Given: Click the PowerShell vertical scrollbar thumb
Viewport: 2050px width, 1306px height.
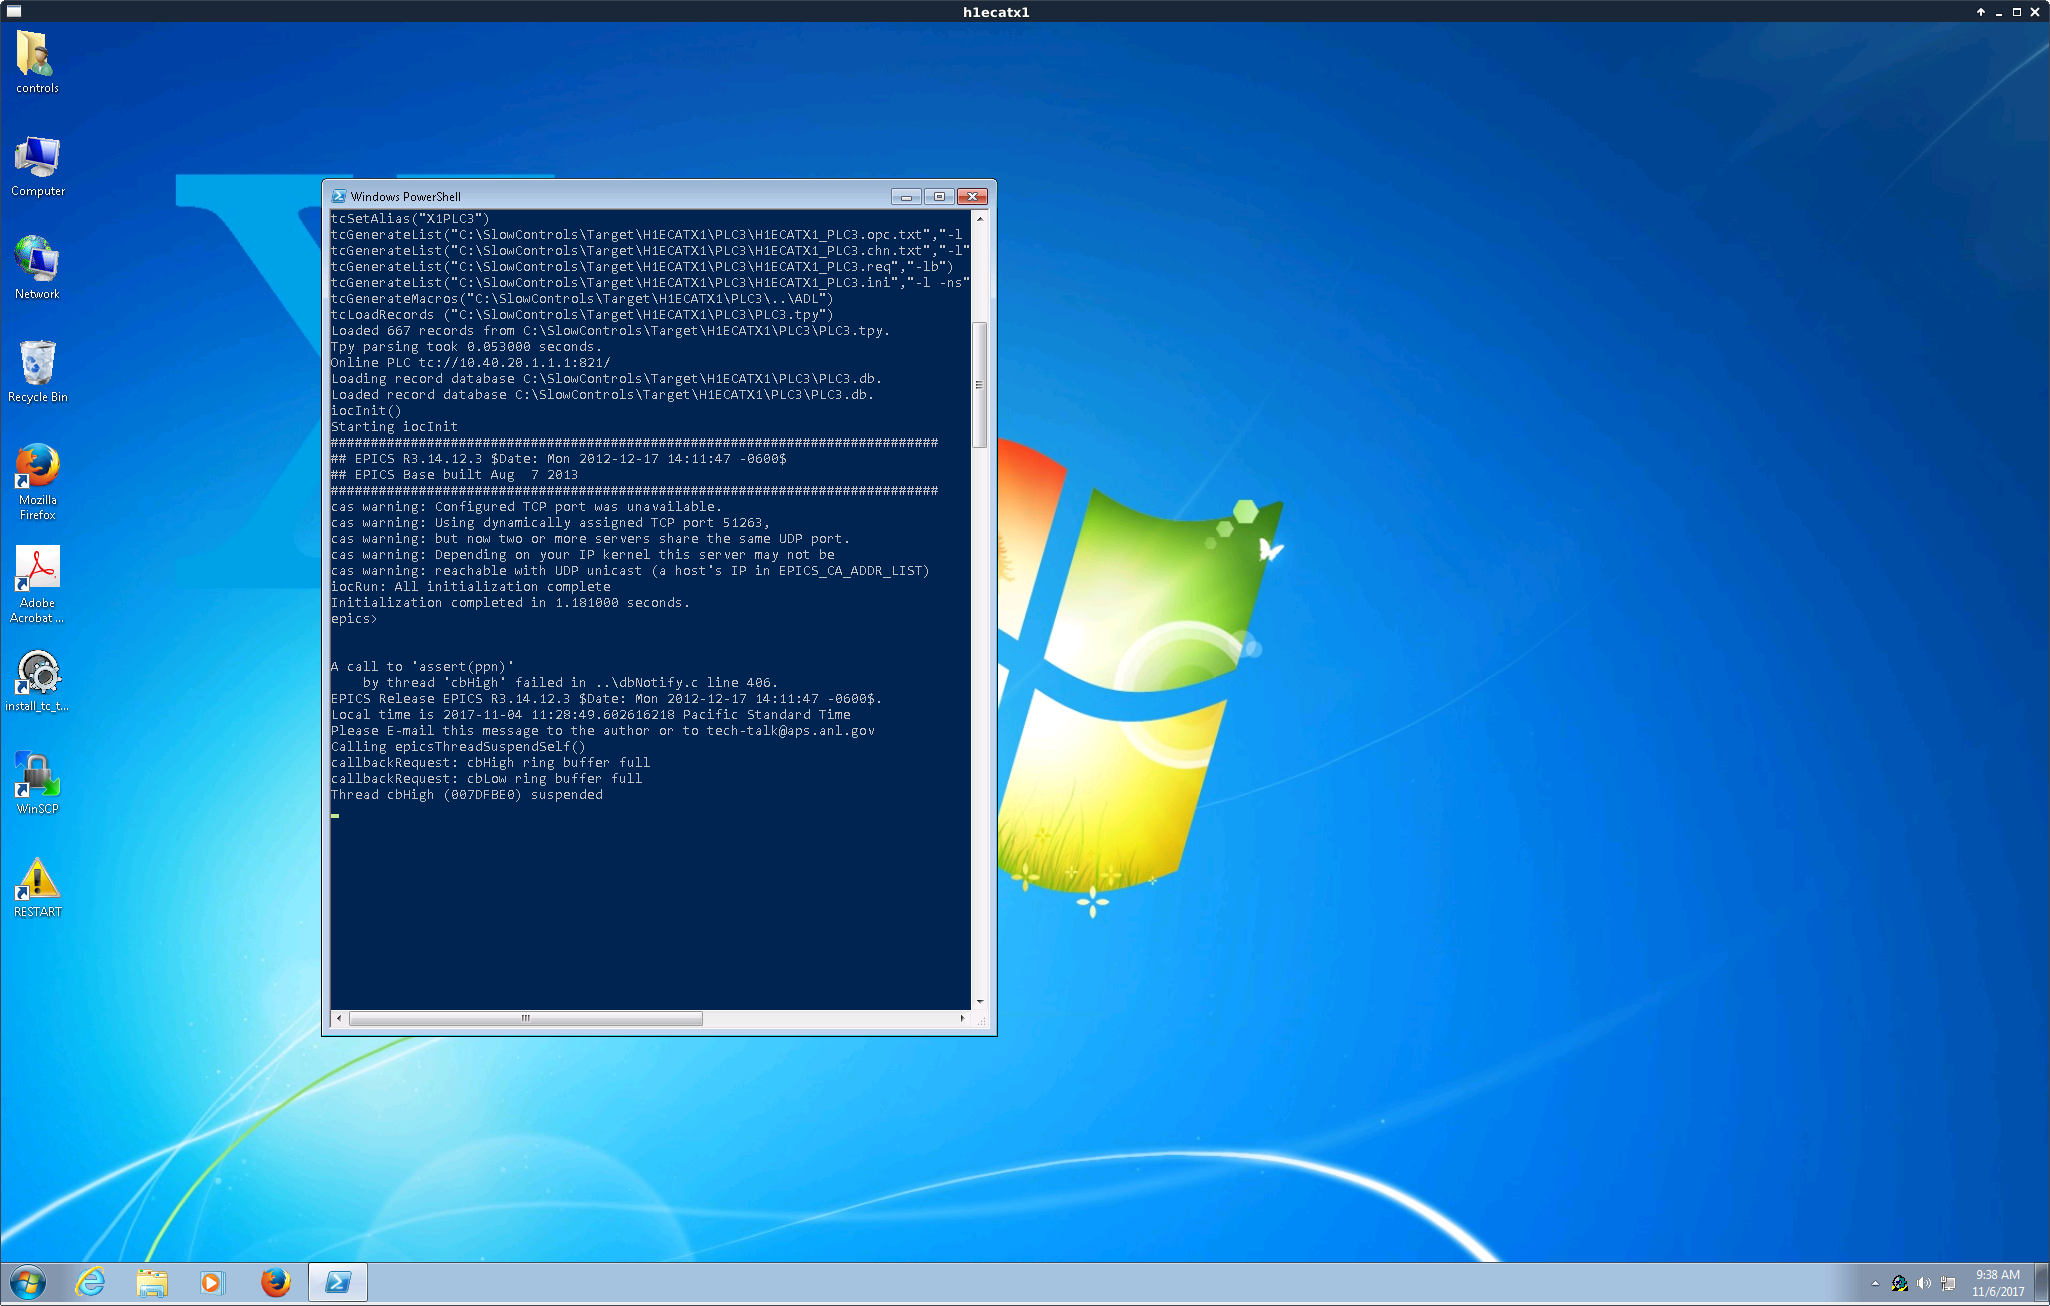Looking at the screenshot, I should click(980, 384).
